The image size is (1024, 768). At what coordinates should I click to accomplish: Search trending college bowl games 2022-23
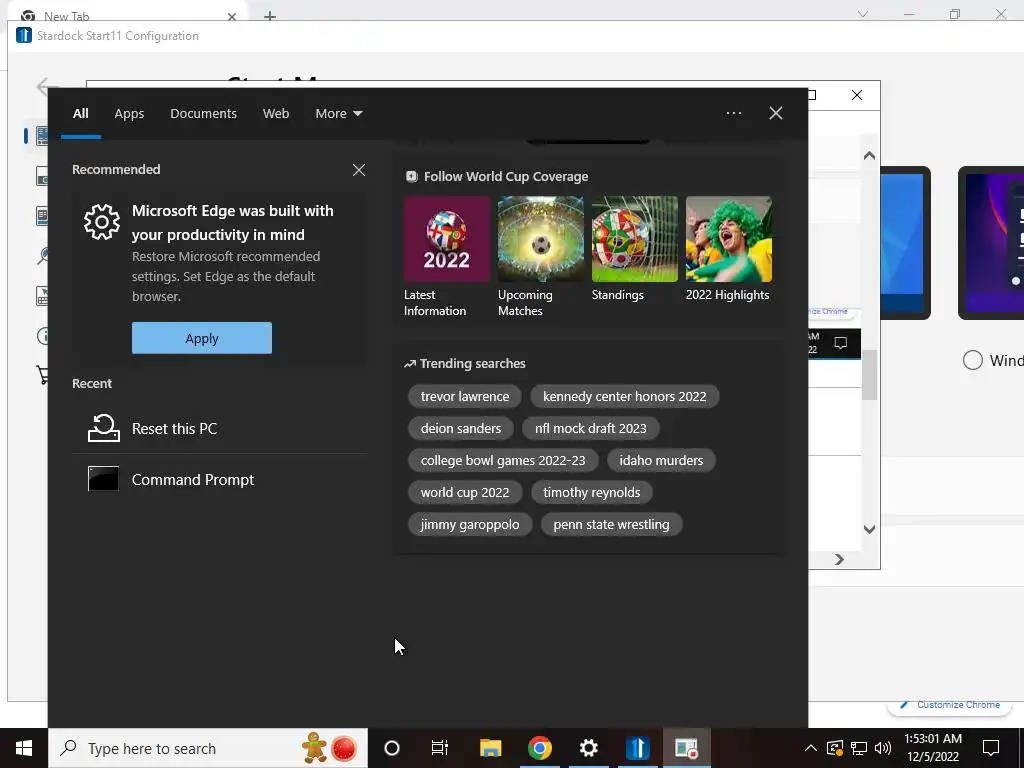pyautogui.click(x=503, y=460)
